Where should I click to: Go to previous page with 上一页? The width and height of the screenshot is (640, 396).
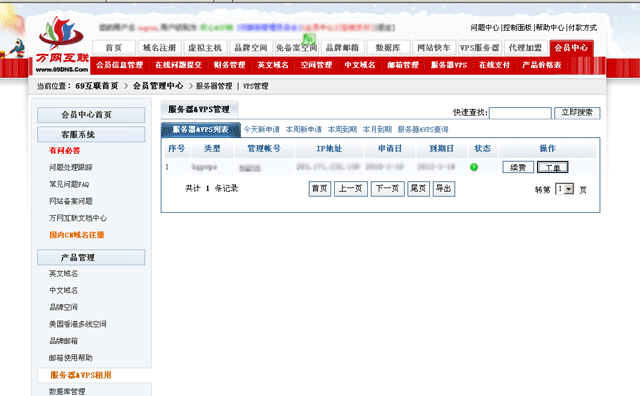(351, 189)
